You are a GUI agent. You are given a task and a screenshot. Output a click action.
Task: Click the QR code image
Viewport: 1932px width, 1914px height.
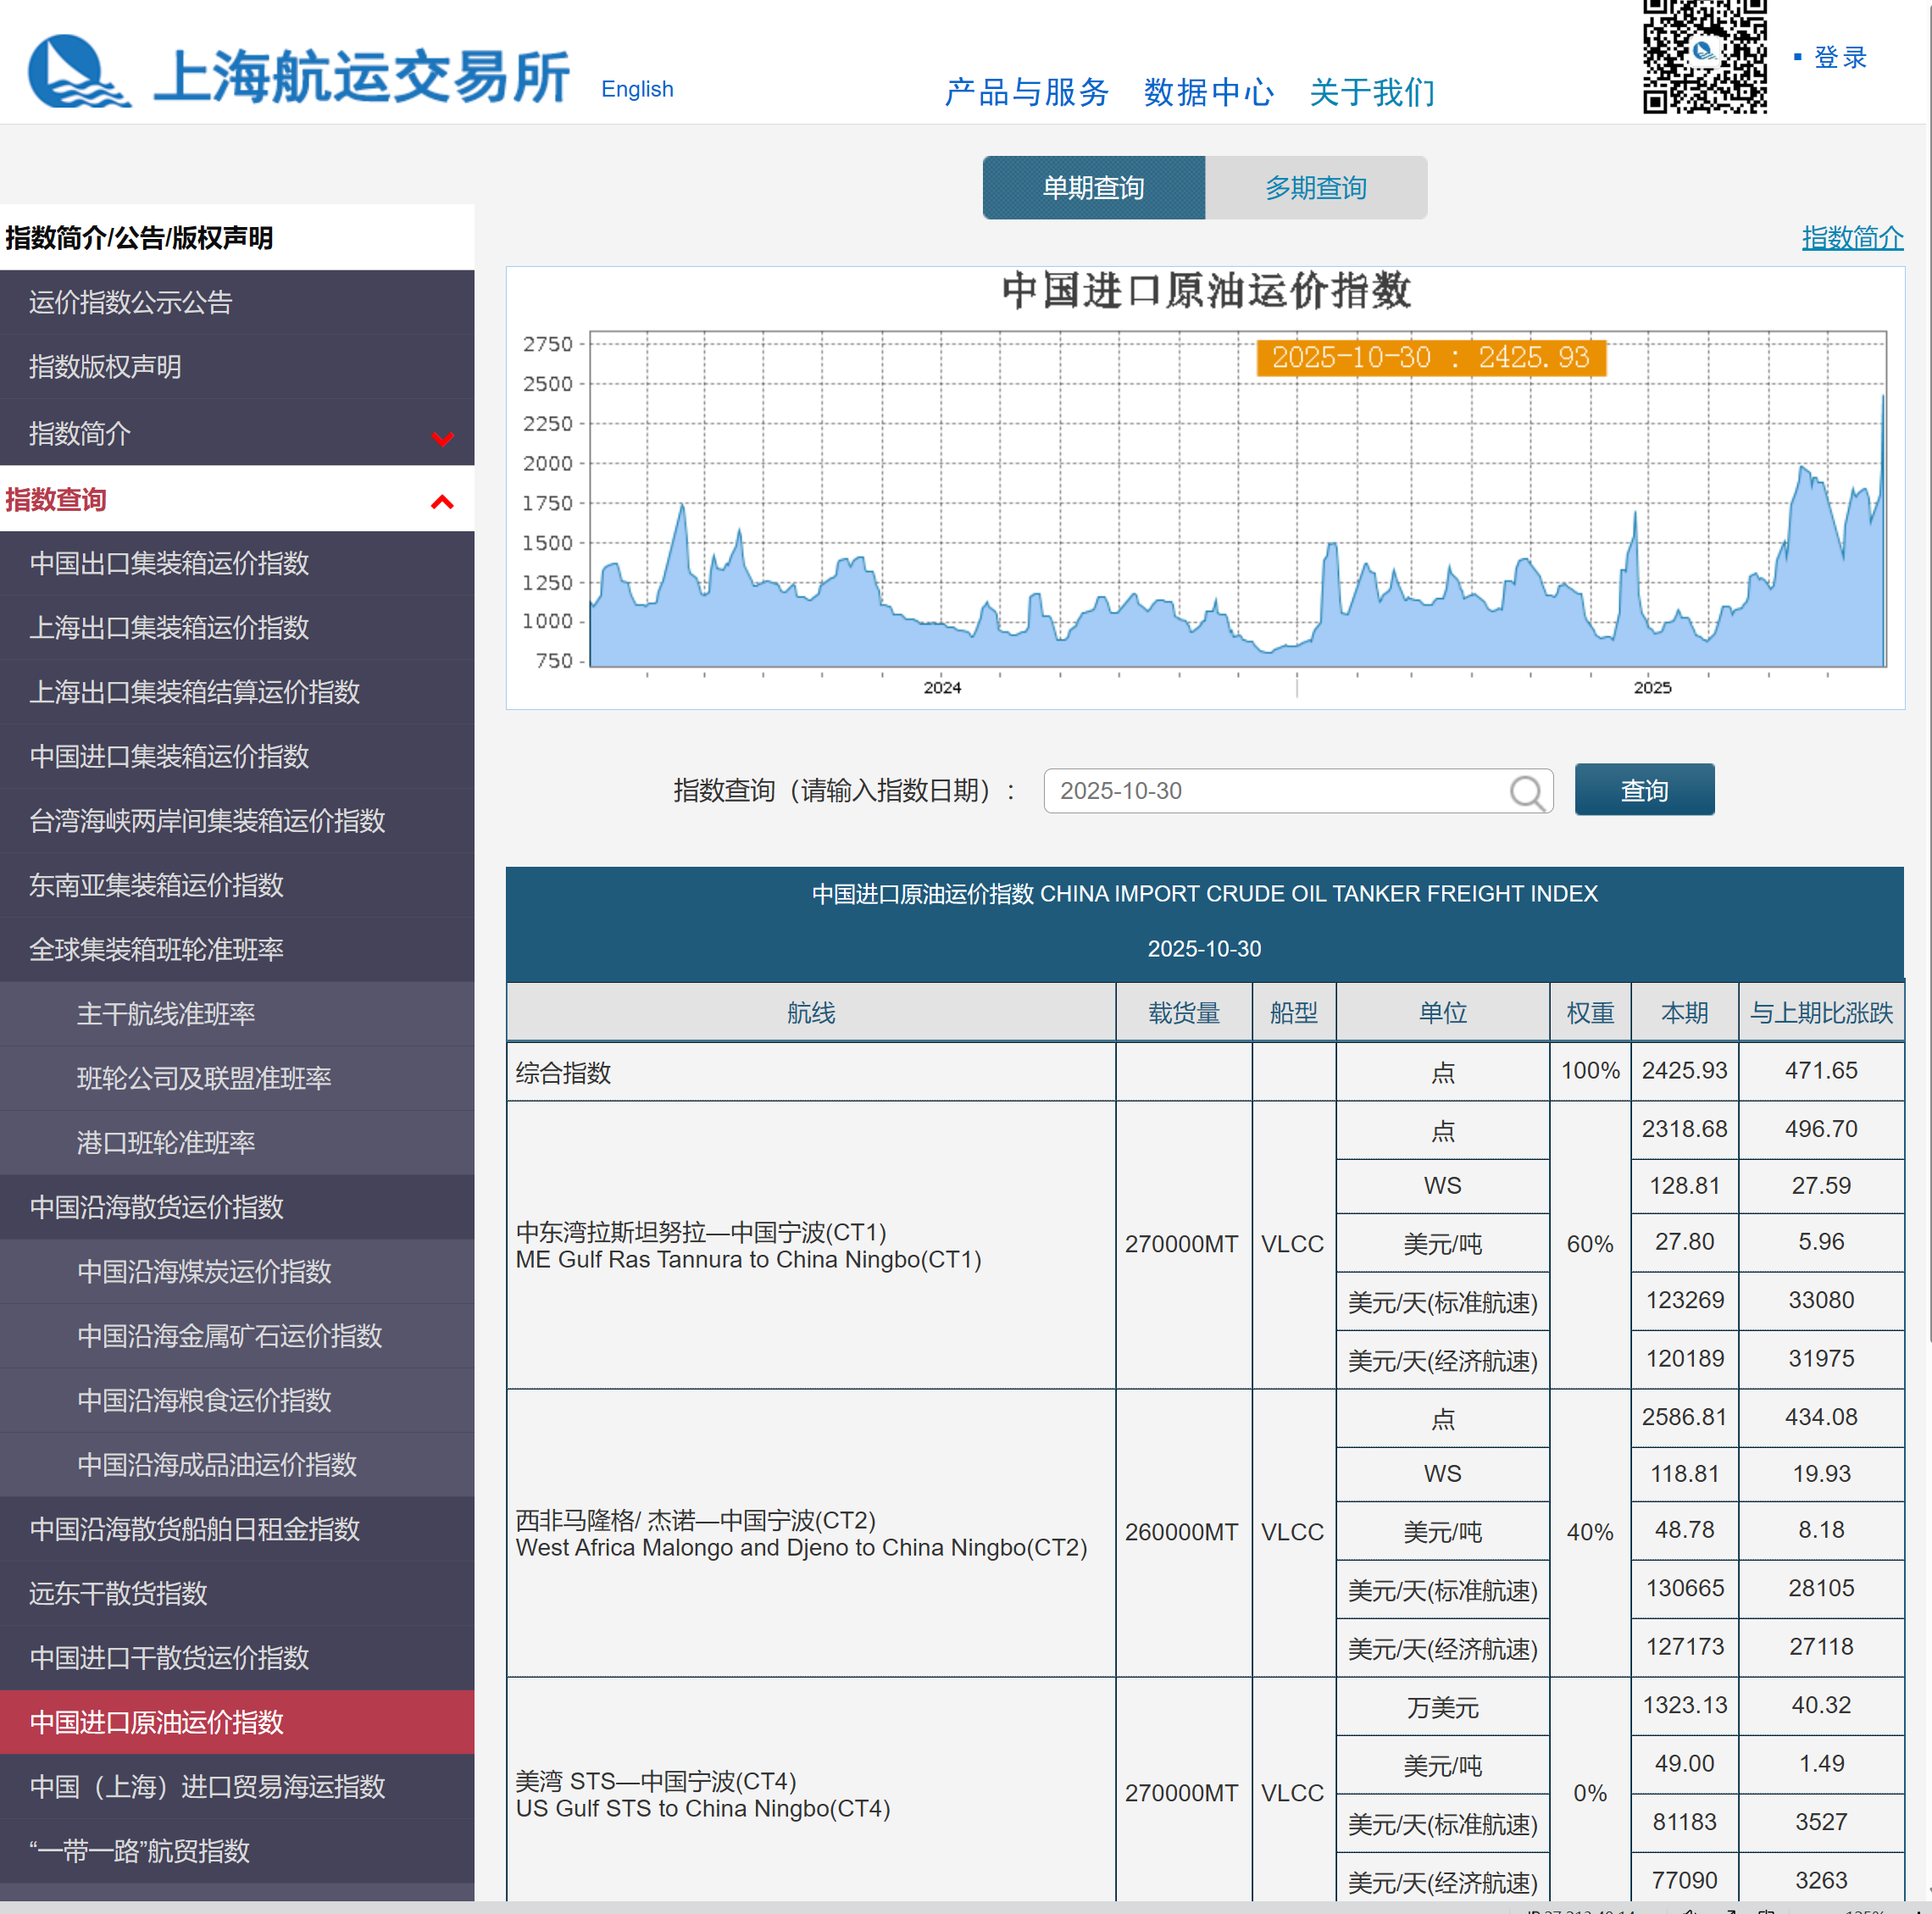(x=1705, y=57)
